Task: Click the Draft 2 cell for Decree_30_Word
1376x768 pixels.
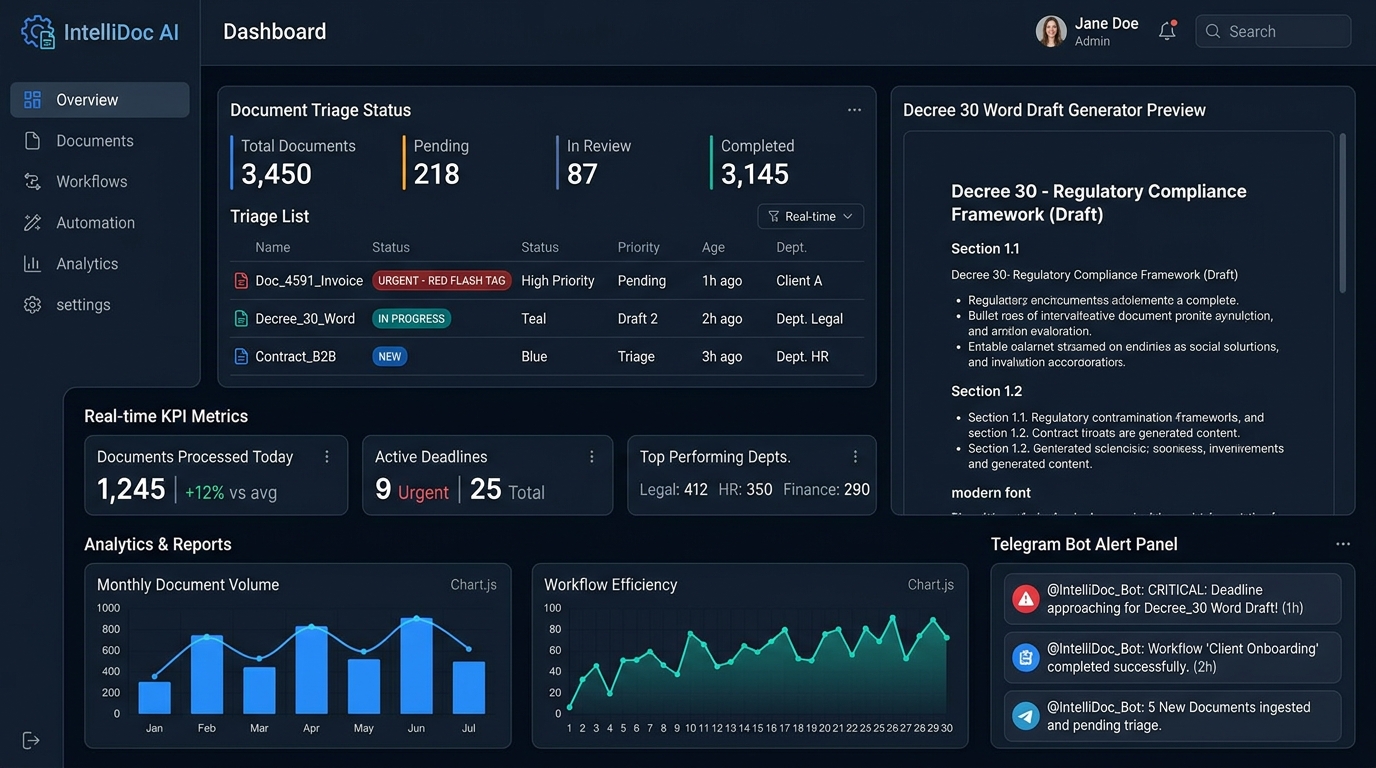Action: pos(638,319)
